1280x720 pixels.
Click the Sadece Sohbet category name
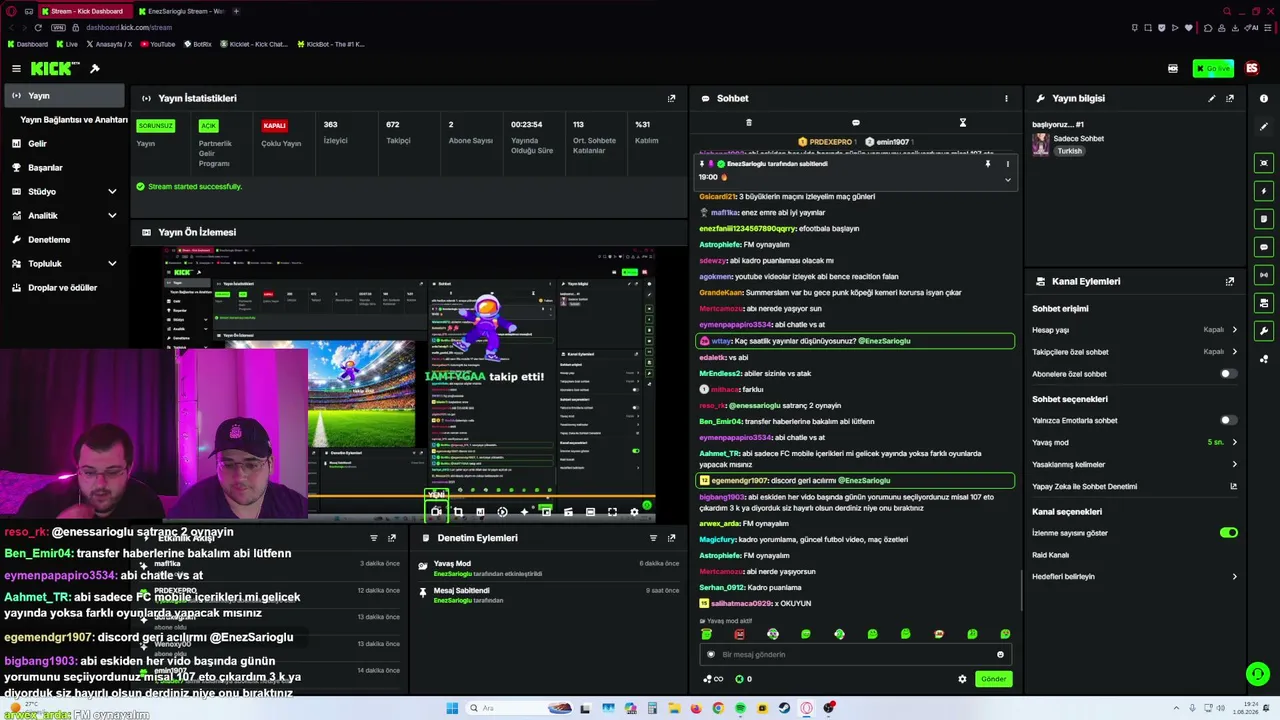(x=1079, y=139)
